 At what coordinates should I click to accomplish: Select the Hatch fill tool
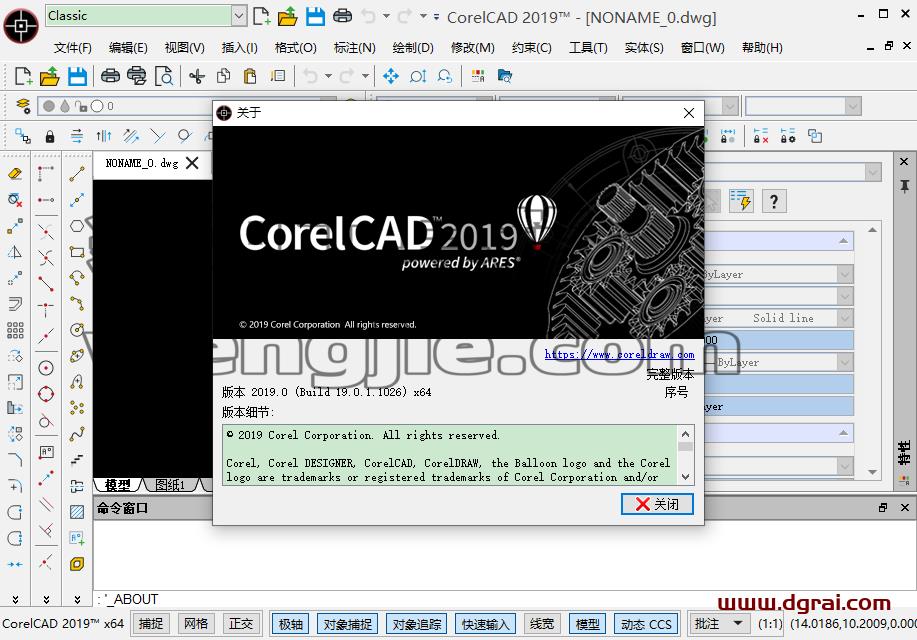point(77,512)
